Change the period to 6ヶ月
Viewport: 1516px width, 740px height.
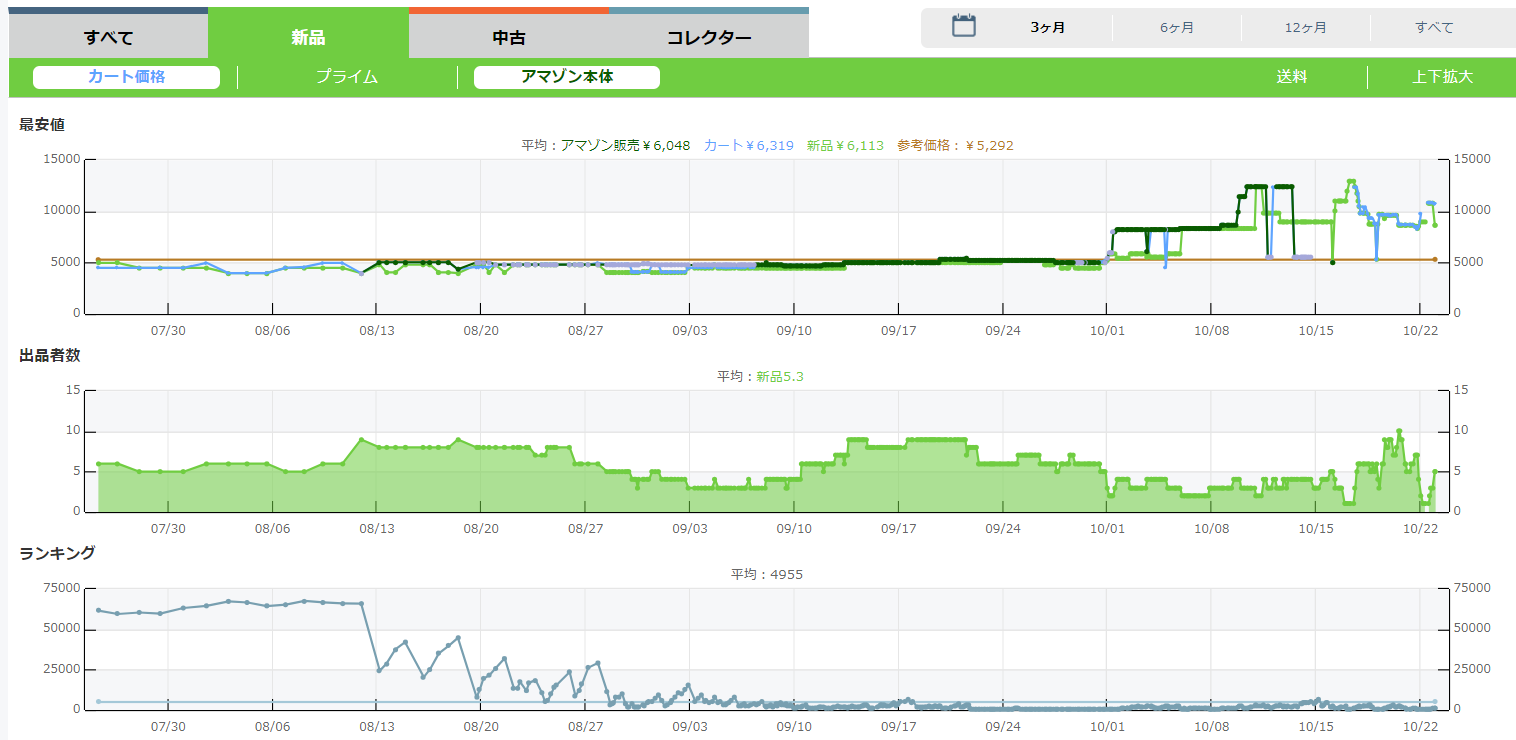tap(1177, 28)
